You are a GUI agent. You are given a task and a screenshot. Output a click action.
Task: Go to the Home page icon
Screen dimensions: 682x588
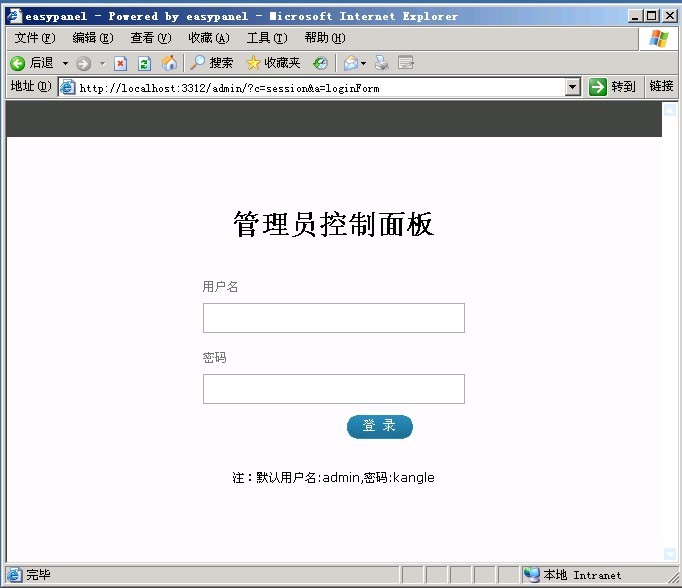pyautogui.click(x=169, y=63)
